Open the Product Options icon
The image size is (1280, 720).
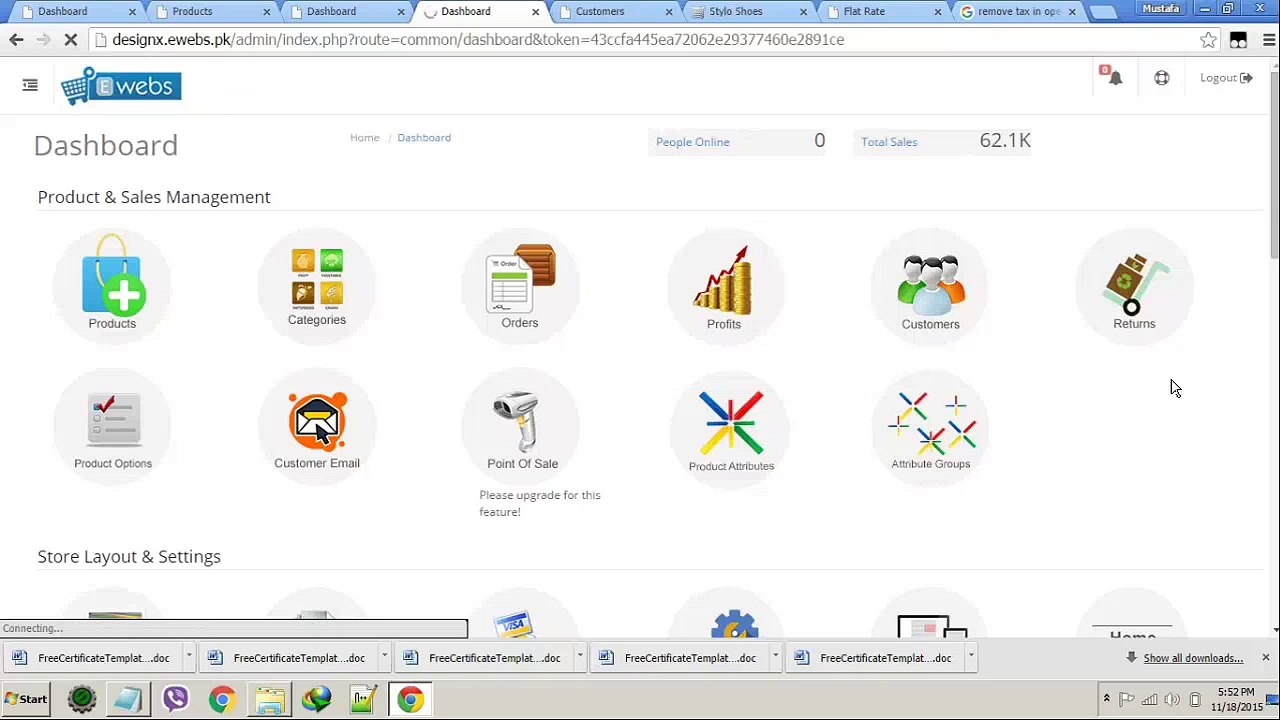coord(113,428)
